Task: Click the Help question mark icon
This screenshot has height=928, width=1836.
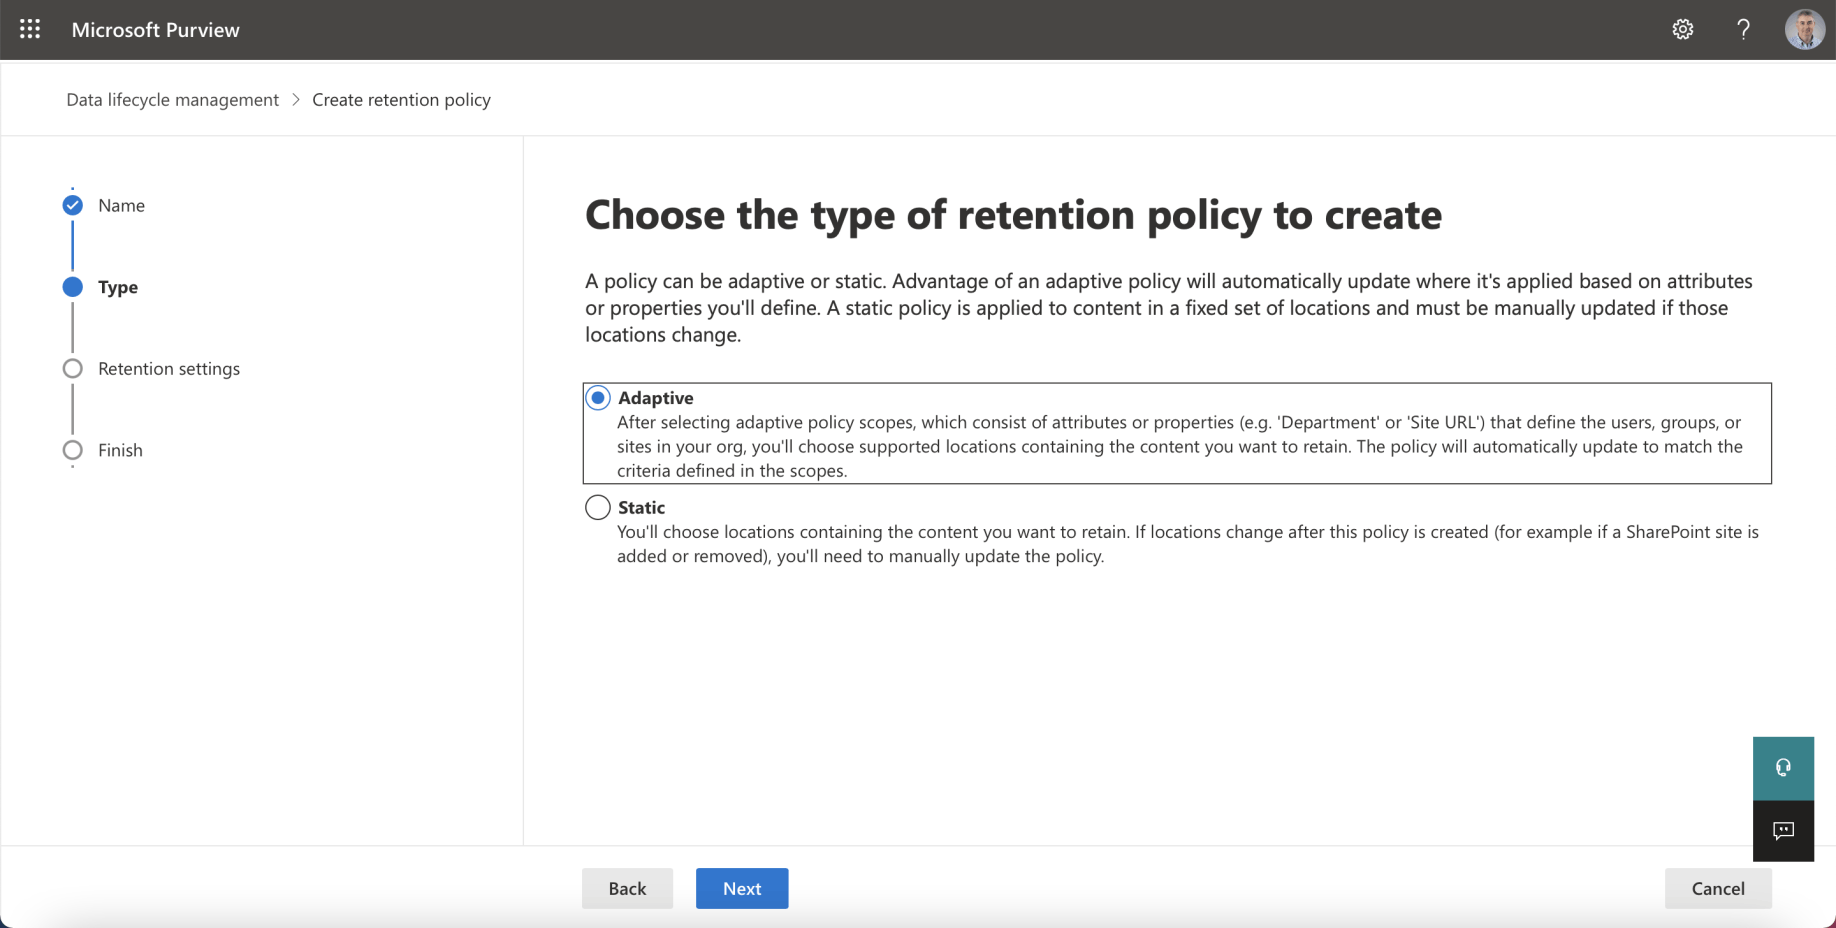Action: (1743, 30)
